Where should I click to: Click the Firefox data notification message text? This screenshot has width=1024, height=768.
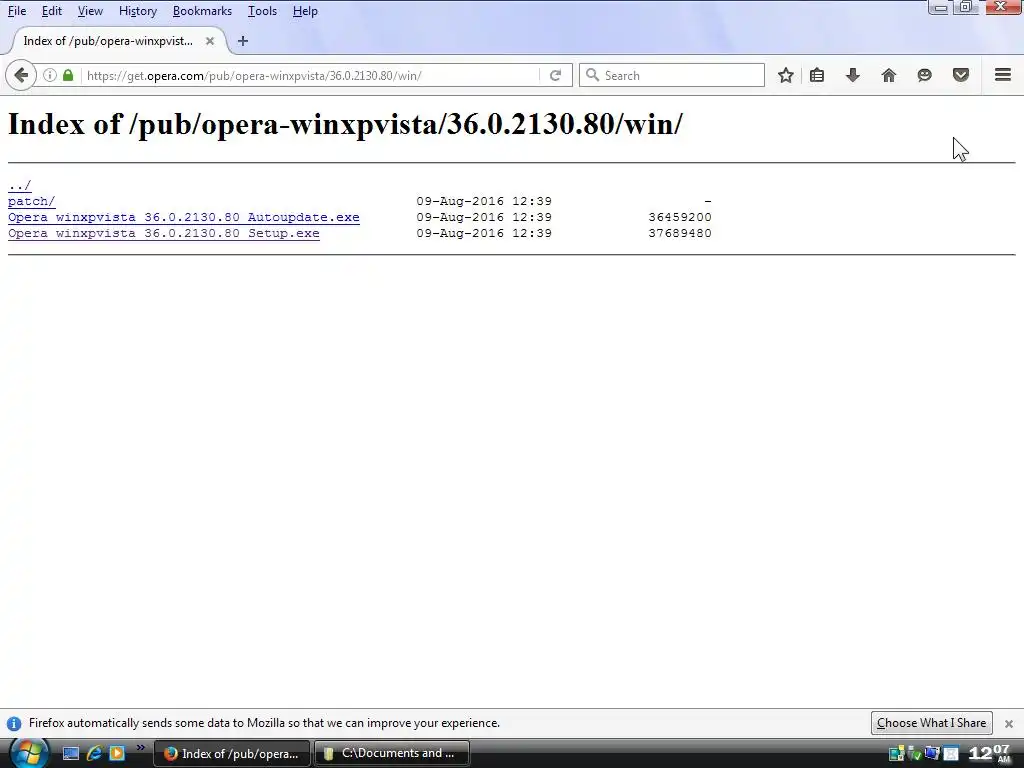pyautogui.click(x=264, y=723)
